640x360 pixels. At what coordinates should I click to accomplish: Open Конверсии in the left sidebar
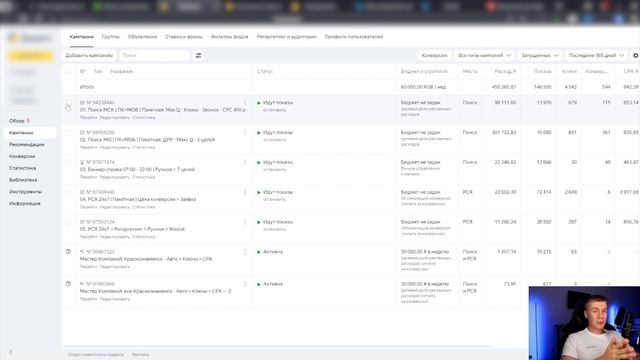pos(22,156)
